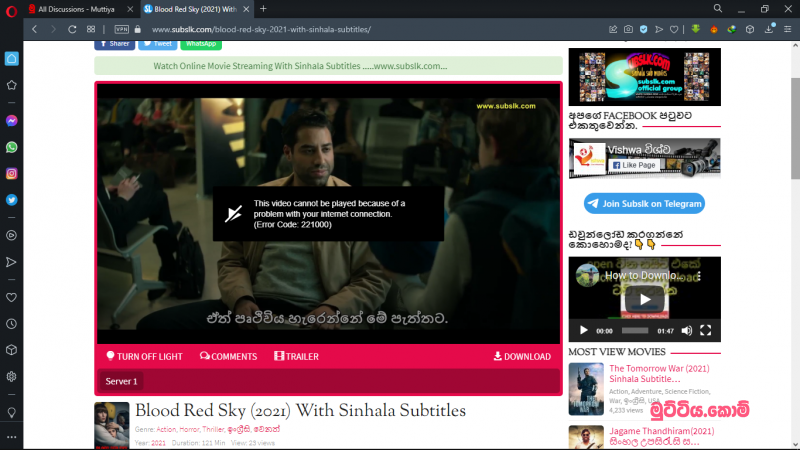Open the Easy Setup sliders menu

(788, 30)
